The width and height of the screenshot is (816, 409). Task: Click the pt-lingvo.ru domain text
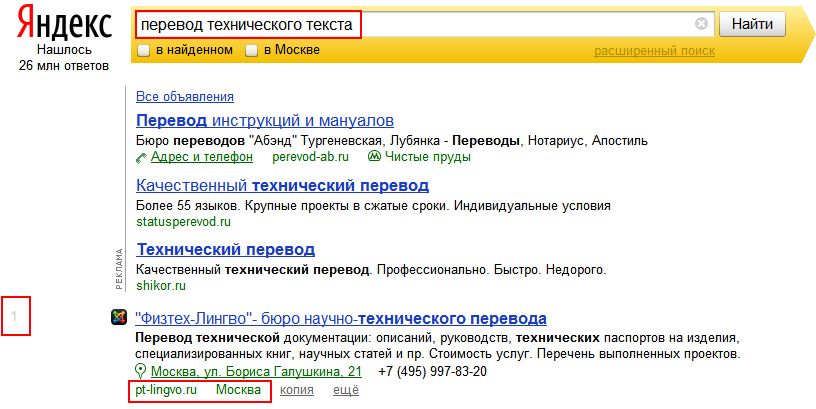point(166,390)
